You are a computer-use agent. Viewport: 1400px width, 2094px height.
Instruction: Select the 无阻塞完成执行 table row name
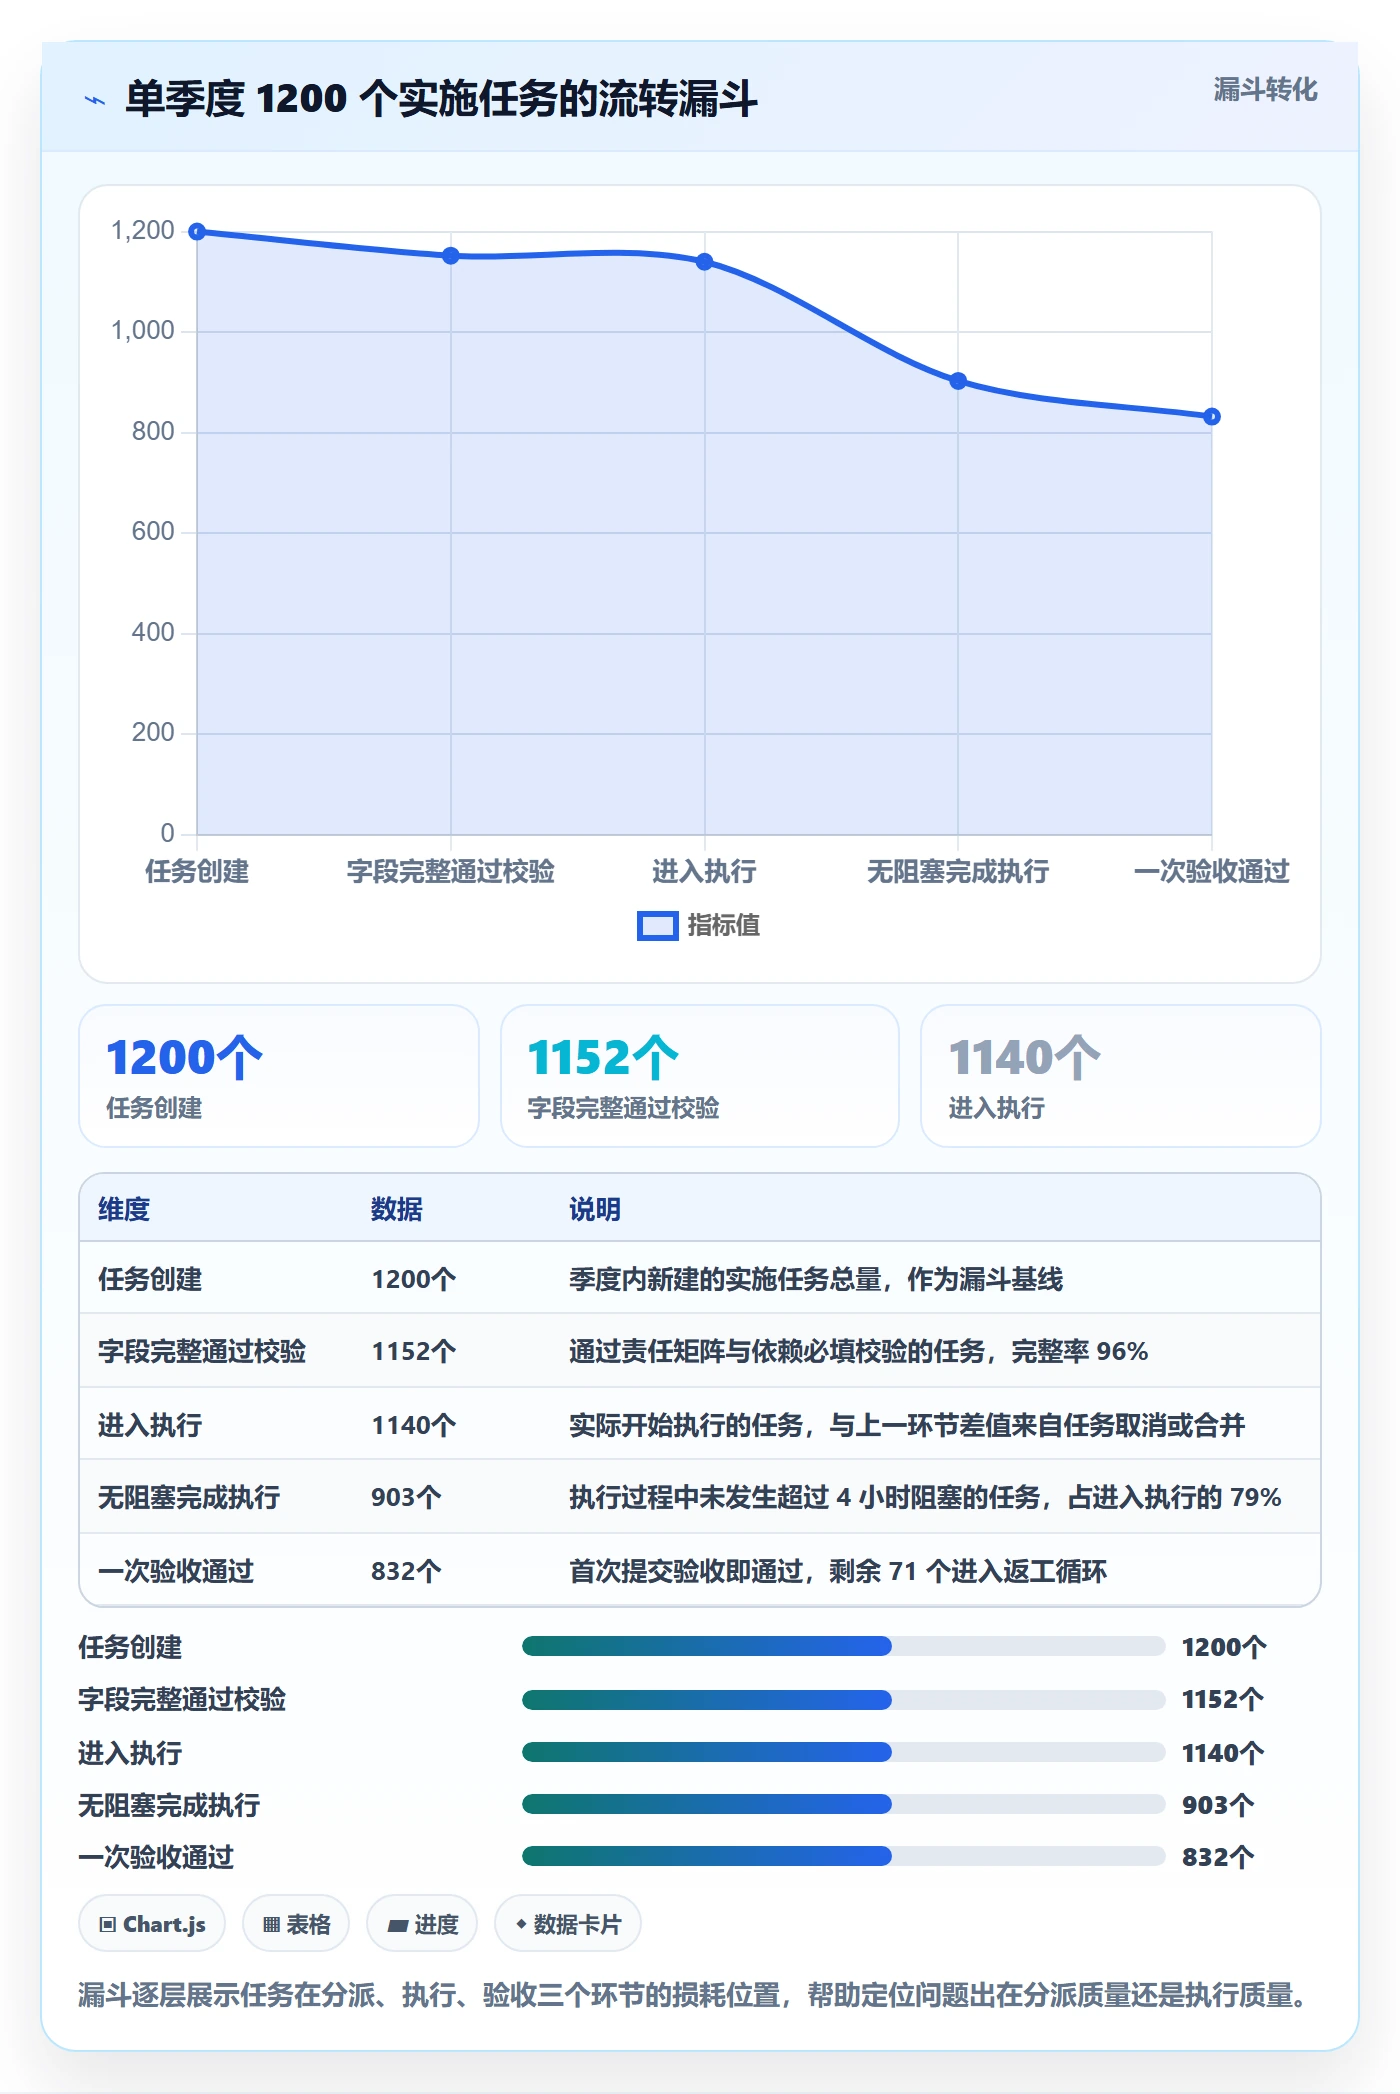tap(189, 1497)
